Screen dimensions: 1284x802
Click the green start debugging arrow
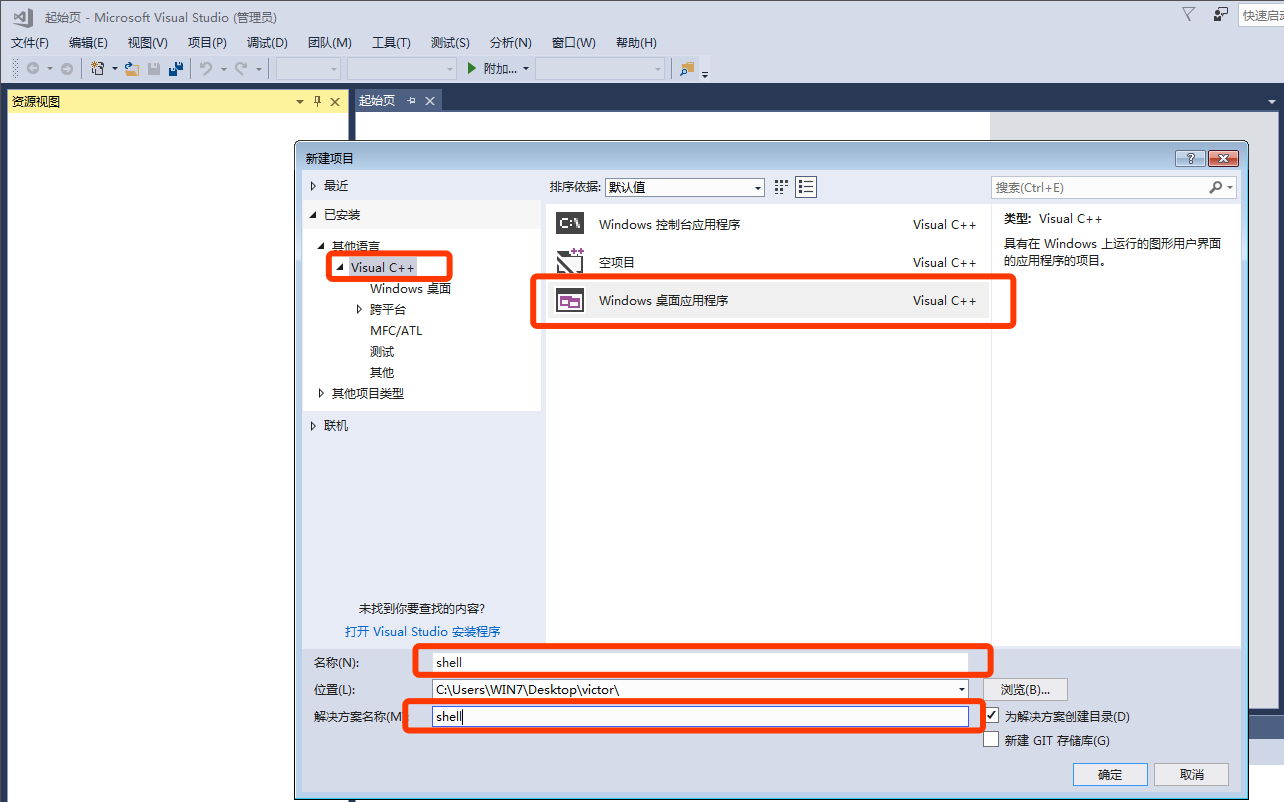click(x=473, y=68)
